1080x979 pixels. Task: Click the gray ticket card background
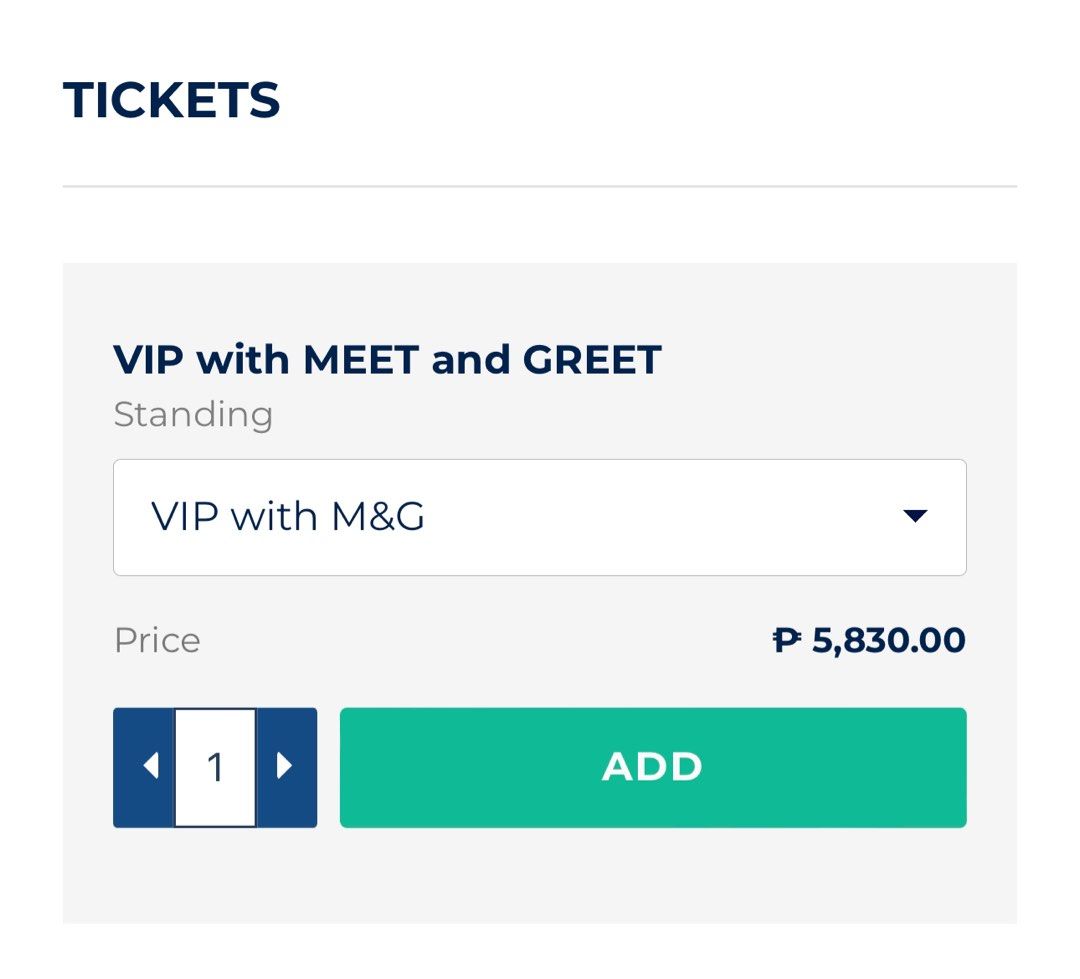point(540,880)
